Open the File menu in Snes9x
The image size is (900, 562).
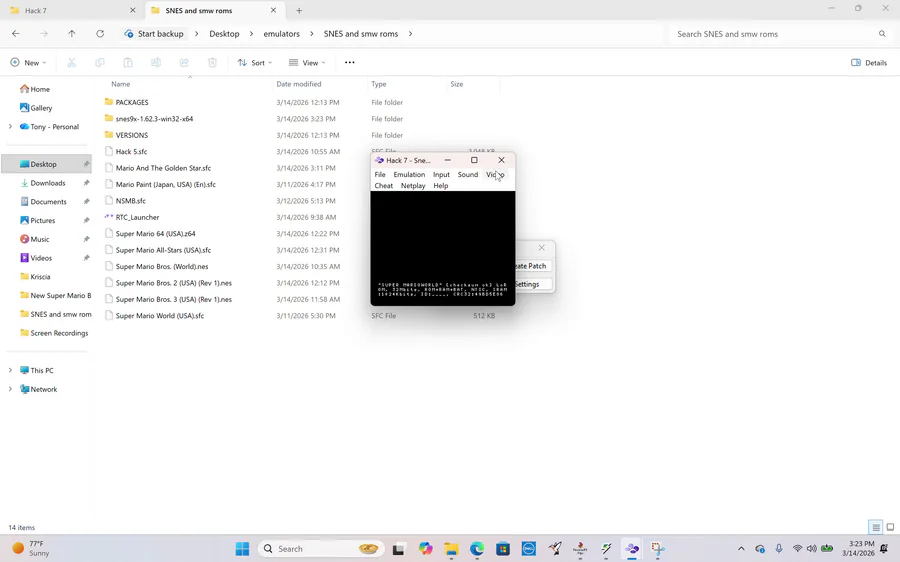click(380, 175)
